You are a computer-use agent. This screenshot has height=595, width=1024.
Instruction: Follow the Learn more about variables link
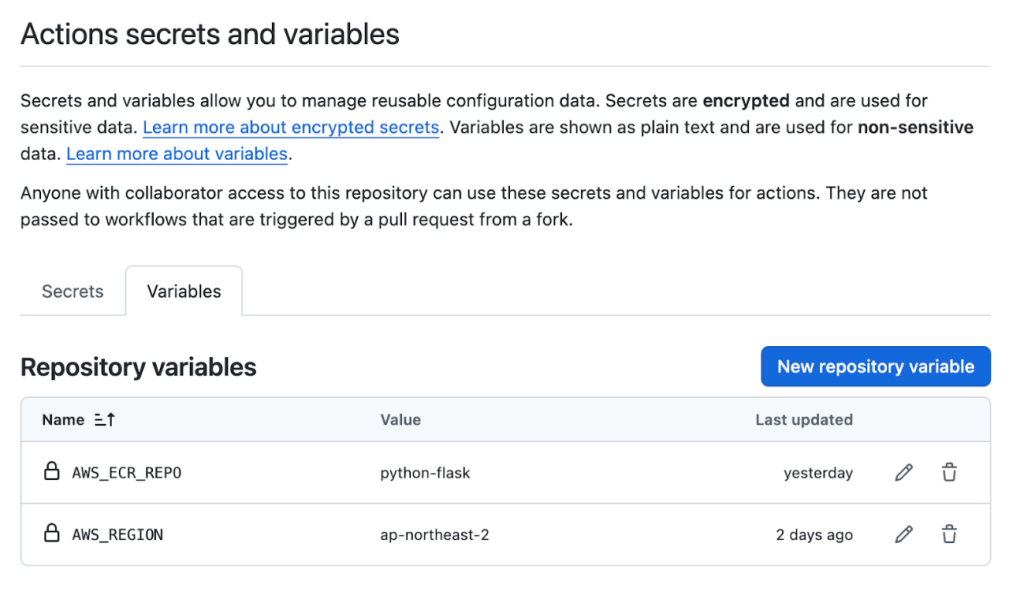[177, 154]
